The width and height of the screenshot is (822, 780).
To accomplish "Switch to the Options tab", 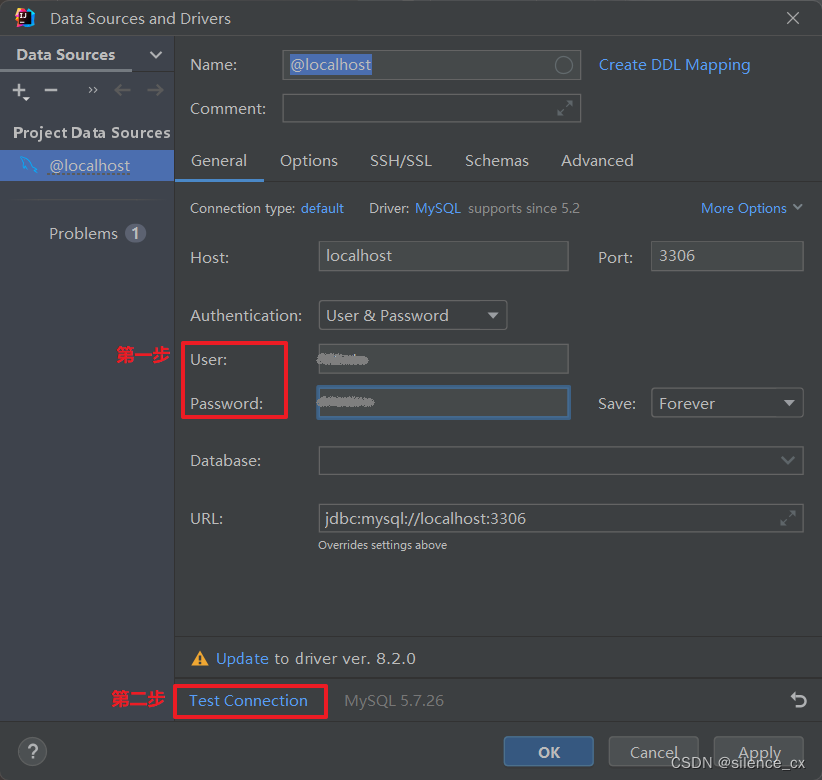I will pos(309,160).
